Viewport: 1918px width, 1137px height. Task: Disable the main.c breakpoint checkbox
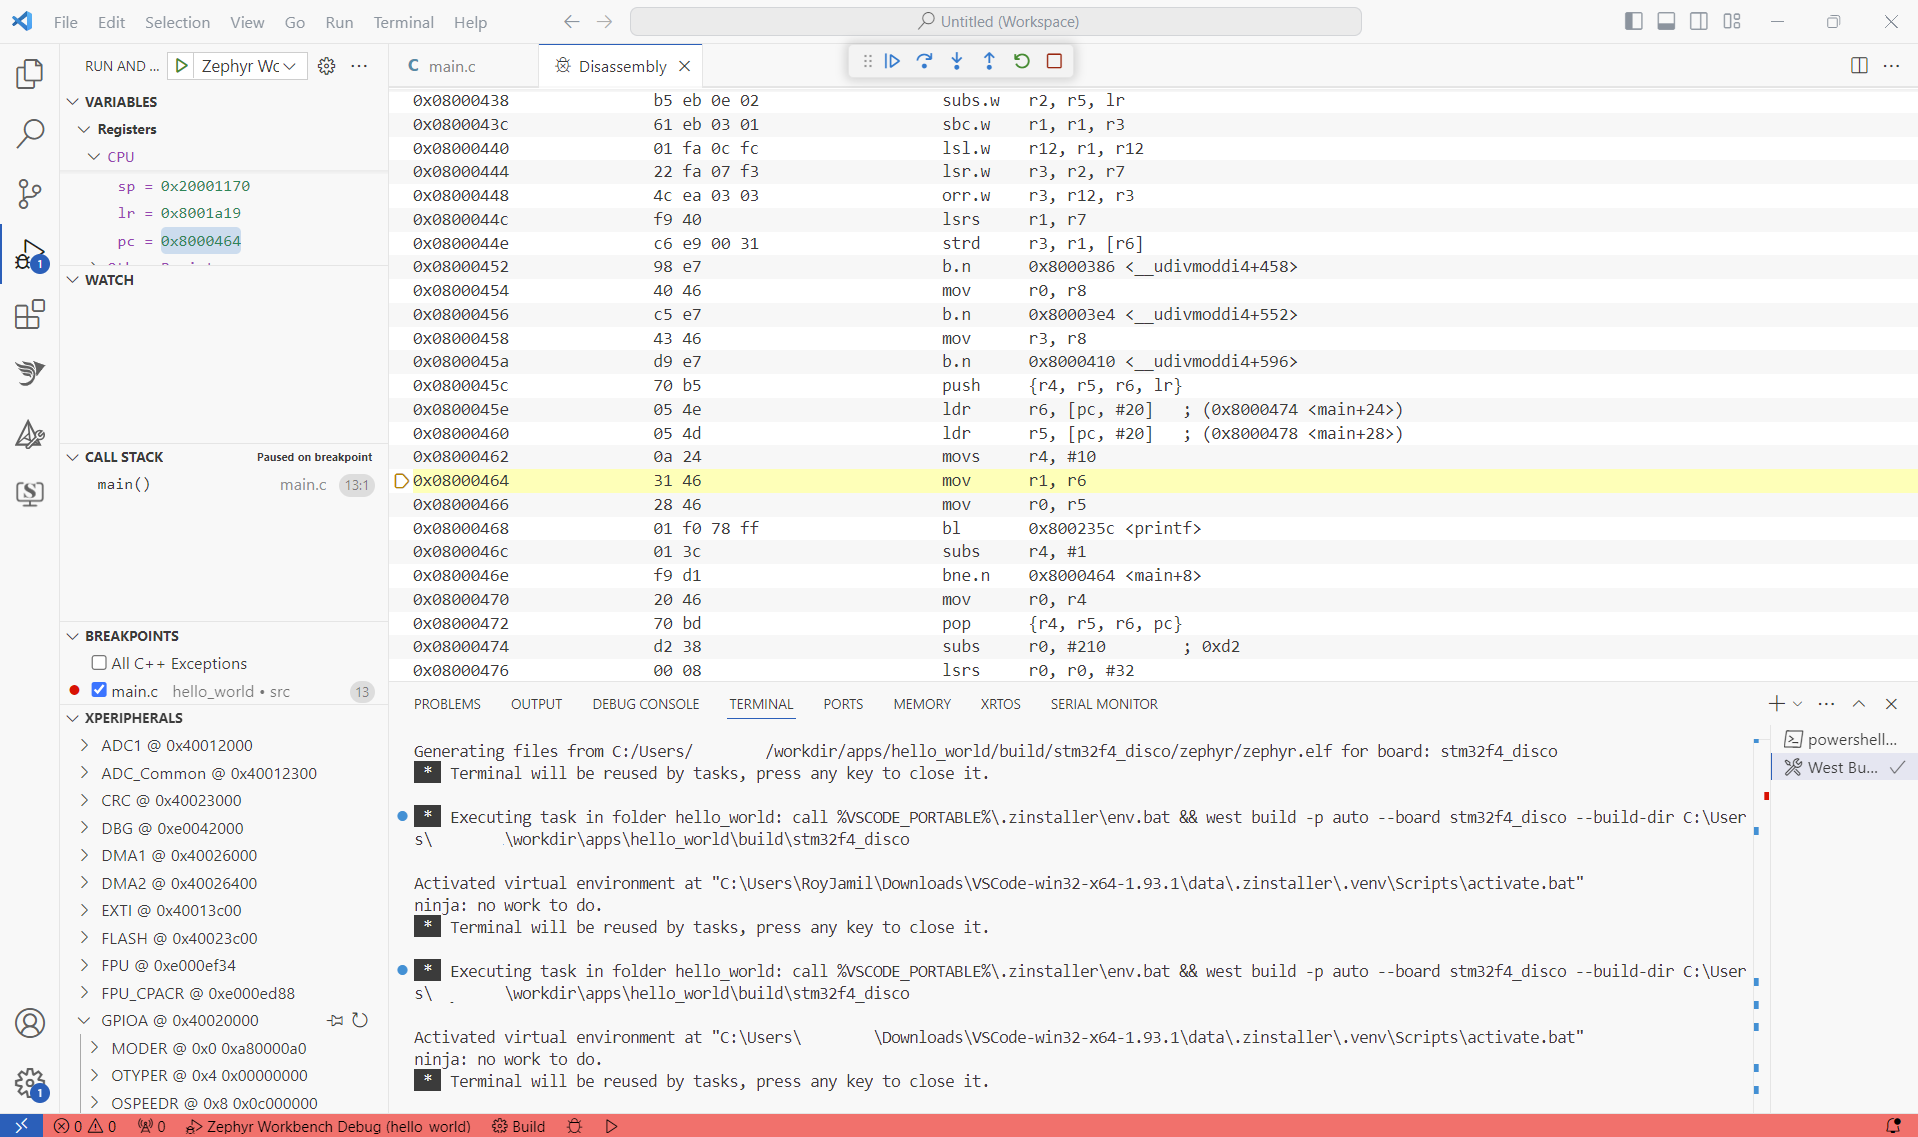[x=98, y=690]
